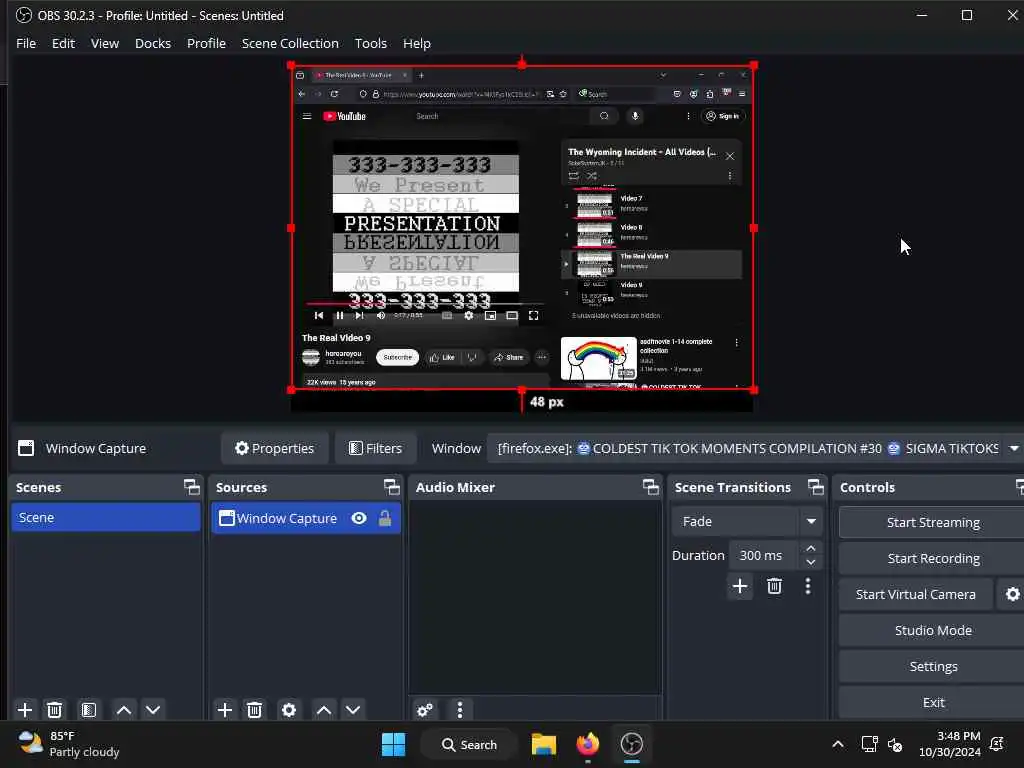This screenshot has width=1024, height=768.
Task: Move scene down in Scenes dock
Action: [153, 710]
